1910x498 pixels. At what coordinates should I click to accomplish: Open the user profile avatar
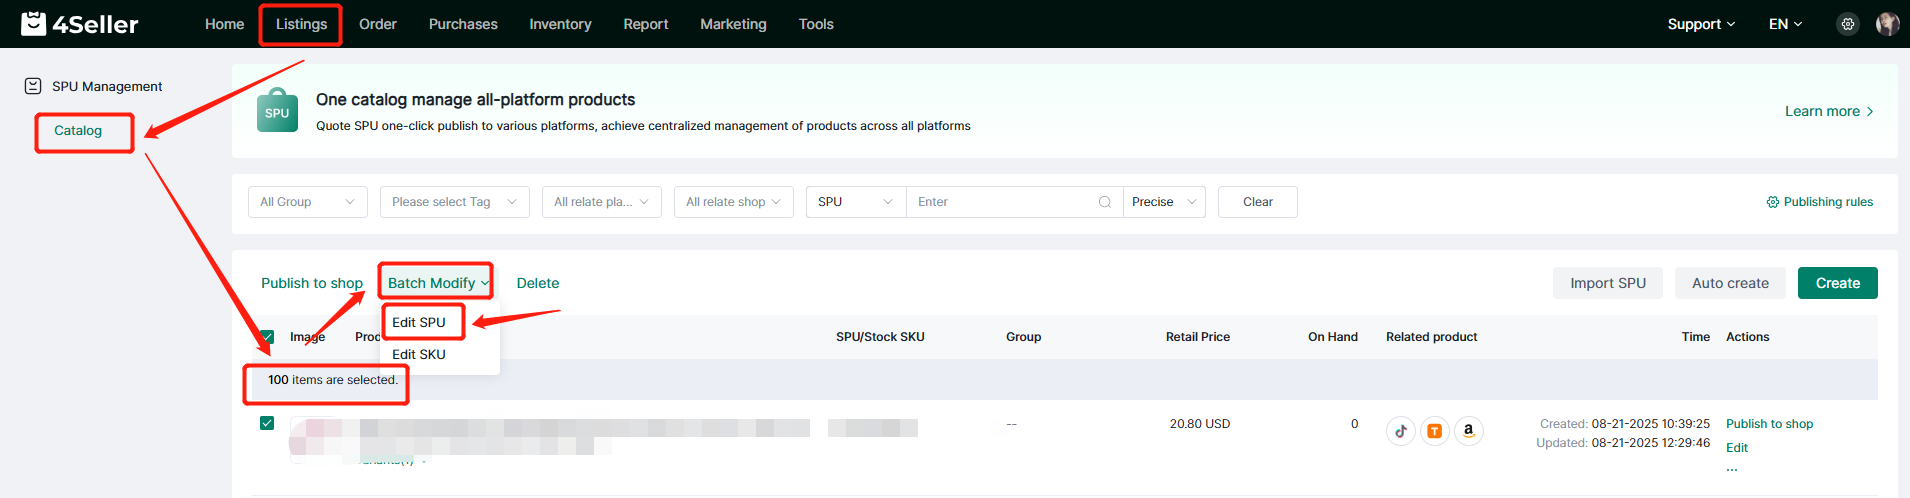tap(1888, 24)
